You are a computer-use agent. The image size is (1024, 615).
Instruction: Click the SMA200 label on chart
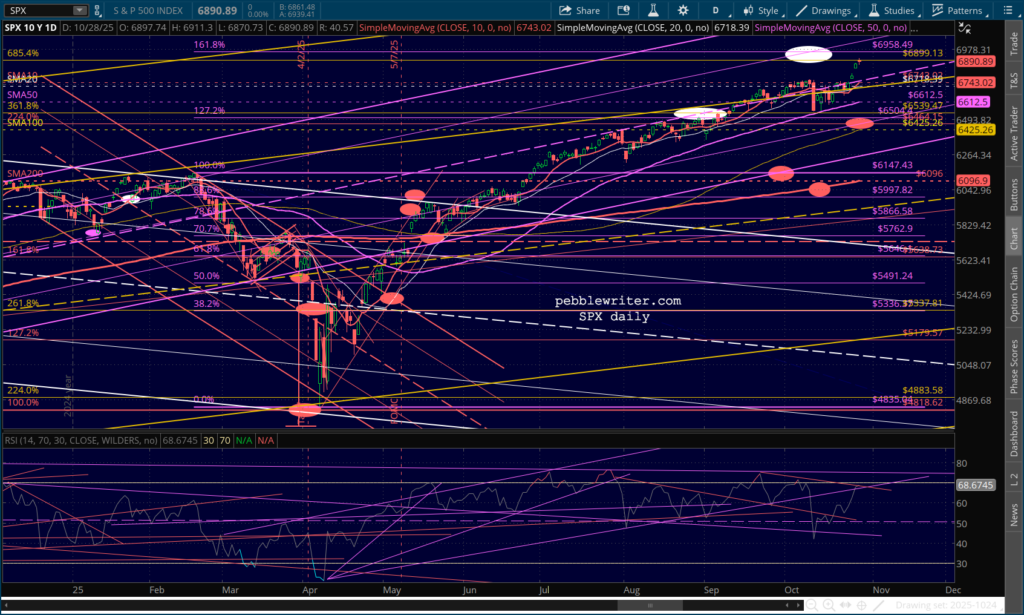tap(25, 174)
